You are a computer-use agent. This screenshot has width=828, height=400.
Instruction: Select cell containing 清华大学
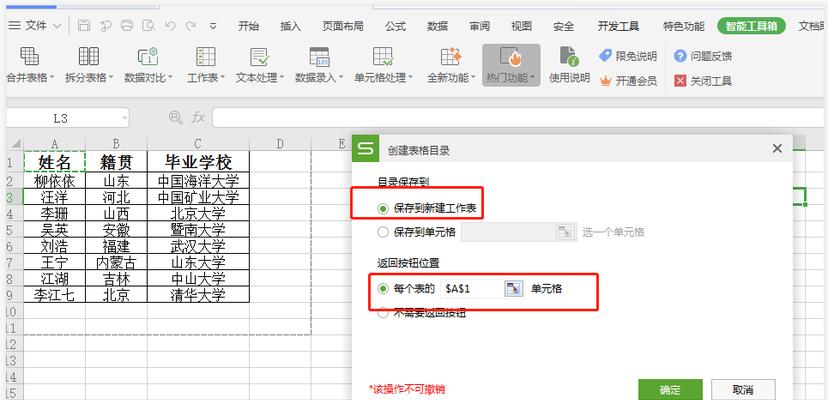pos(198,295)
